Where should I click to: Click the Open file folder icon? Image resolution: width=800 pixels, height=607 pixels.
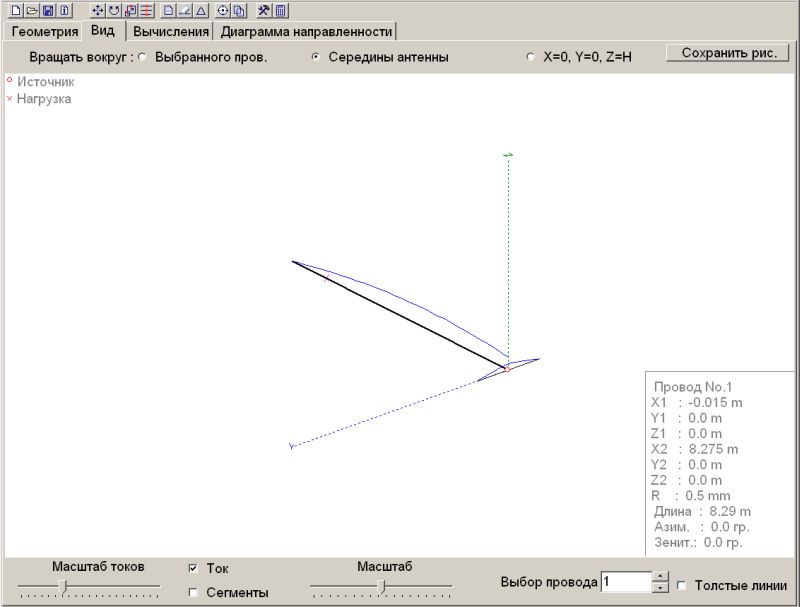tap(31, 10)
